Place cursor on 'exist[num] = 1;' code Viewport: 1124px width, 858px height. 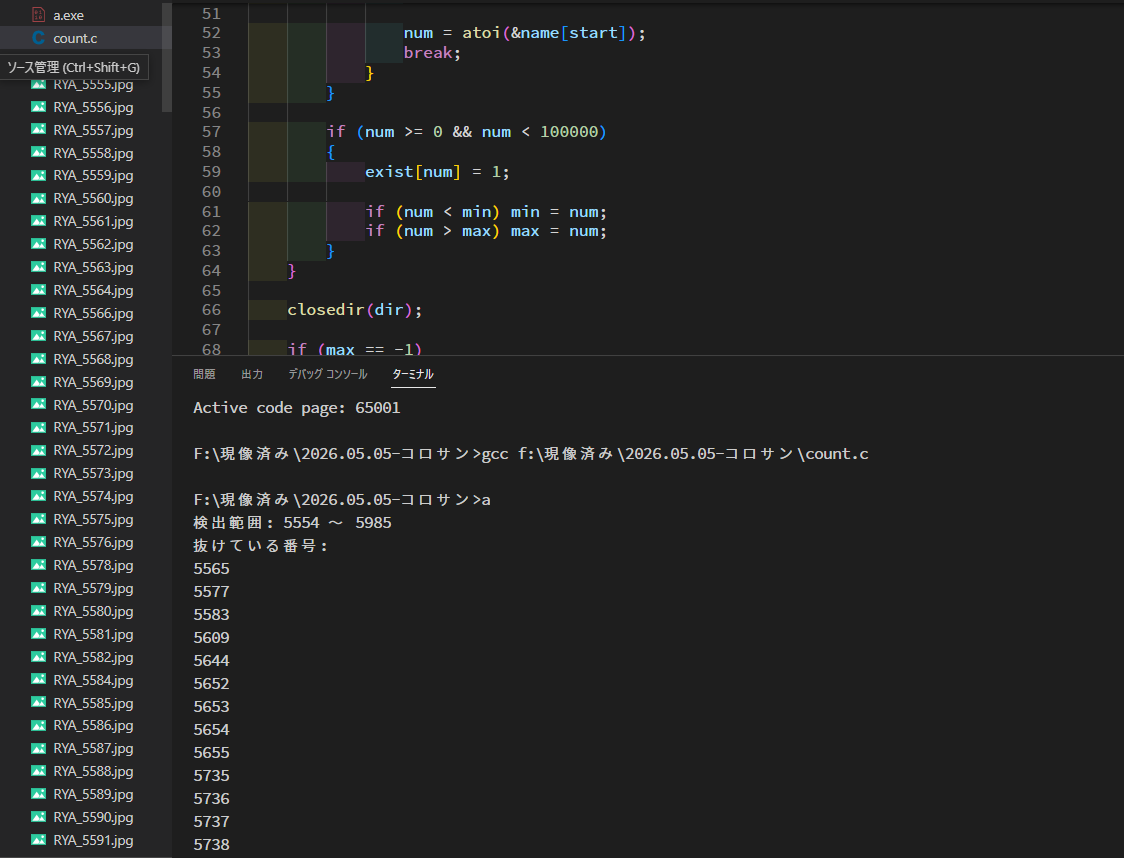[437, 172]
